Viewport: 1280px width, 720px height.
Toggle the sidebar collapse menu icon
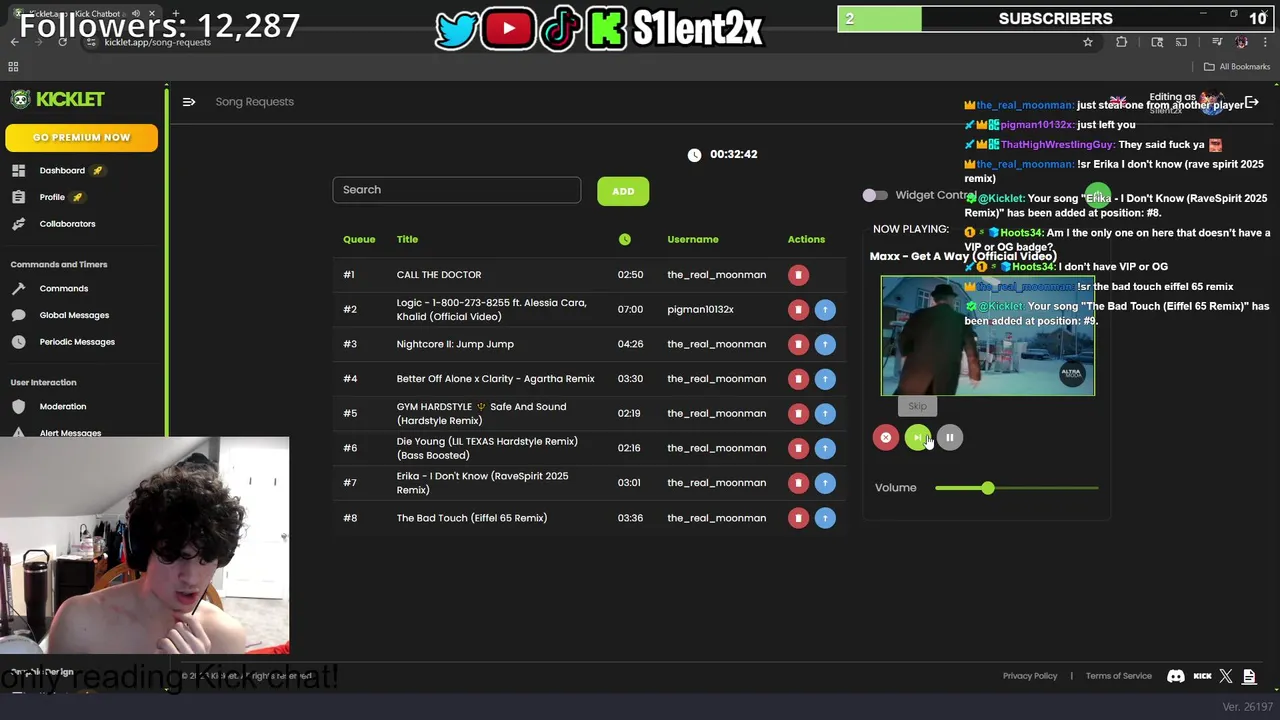[x=189, y=102]
